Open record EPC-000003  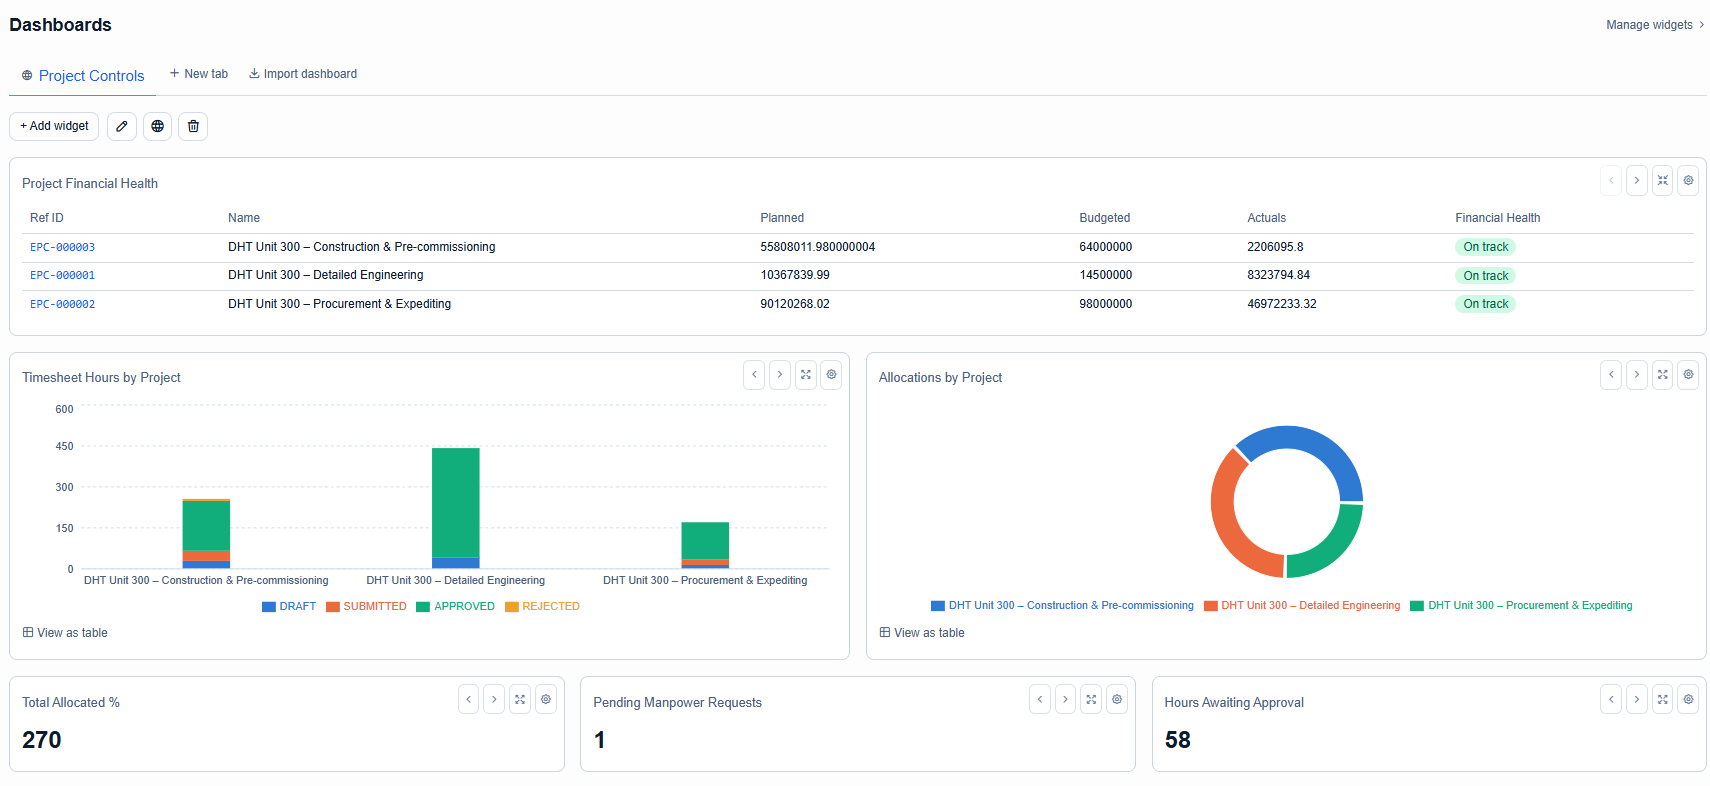tap(62, 247)
